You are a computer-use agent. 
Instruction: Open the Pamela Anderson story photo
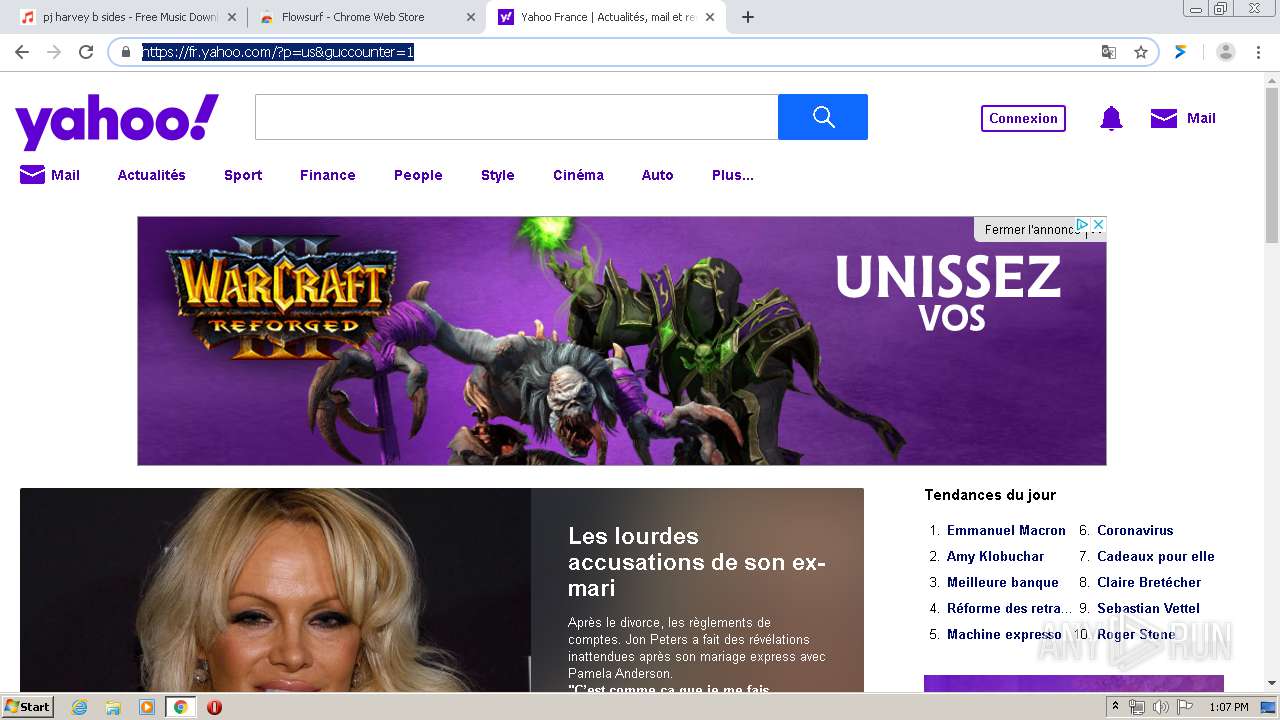pos(275,590)
